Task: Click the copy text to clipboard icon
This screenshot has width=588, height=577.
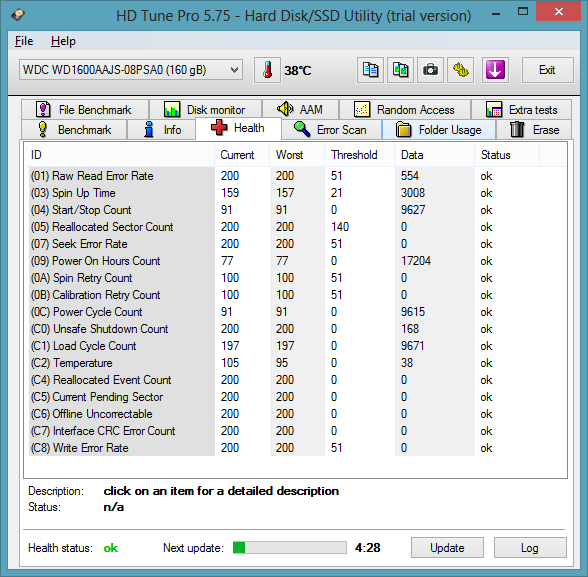Action: (x=370, y=70)
